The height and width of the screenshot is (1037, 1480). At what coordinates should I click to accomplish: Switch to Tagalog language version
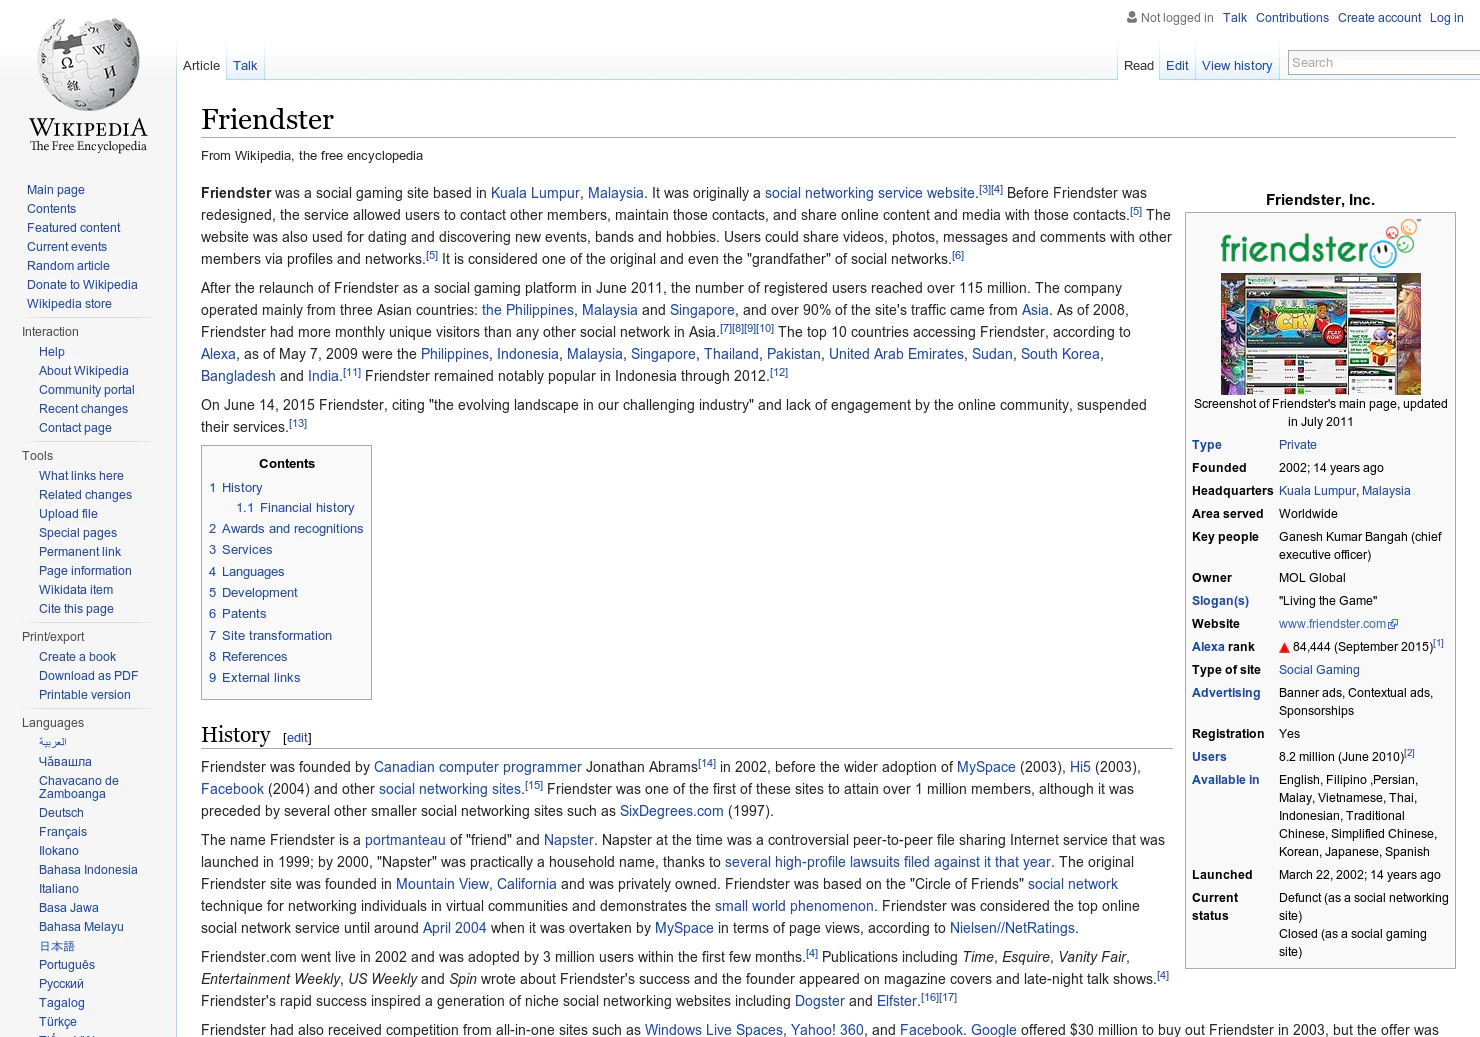[x=62, y=1003]
